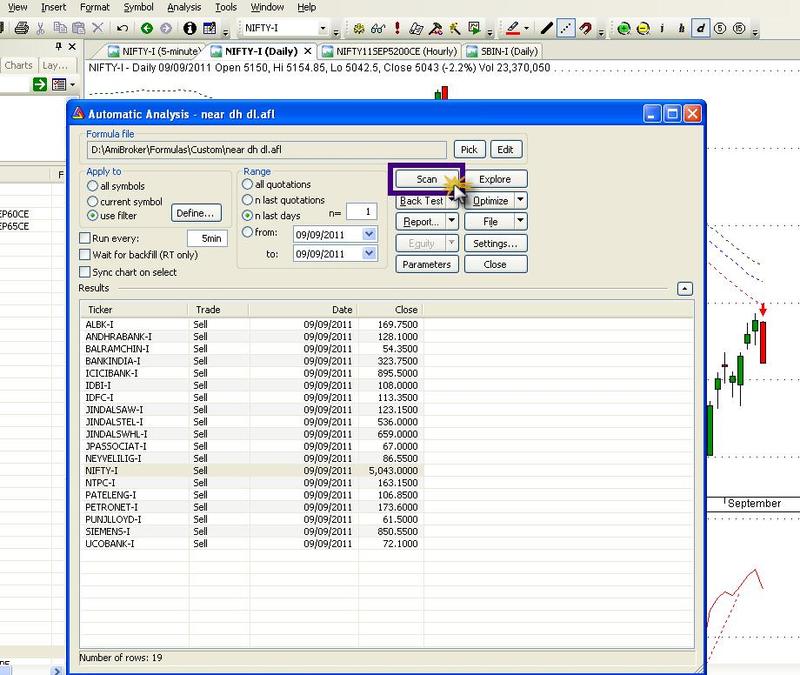Expand the Optimize button dropdown arrow

[520, 200]
